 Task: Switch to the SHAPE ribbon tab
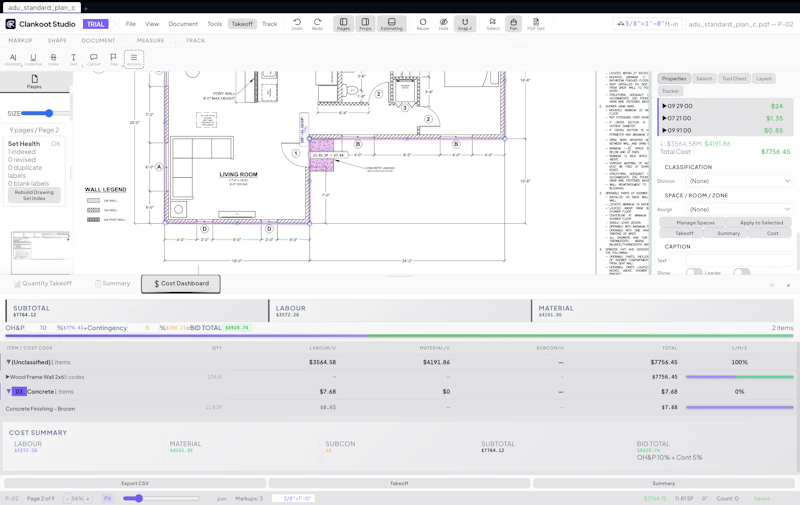[57, 40]
